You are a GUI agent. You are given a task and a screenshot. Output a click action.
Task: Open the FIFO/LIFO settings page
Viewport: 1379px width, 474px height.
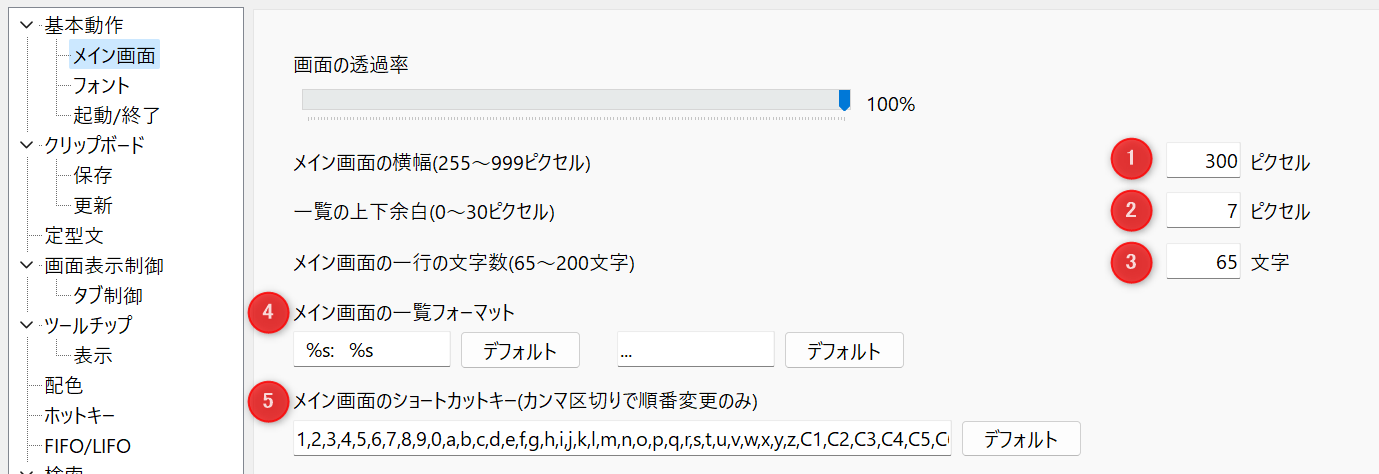coord(87,445)
